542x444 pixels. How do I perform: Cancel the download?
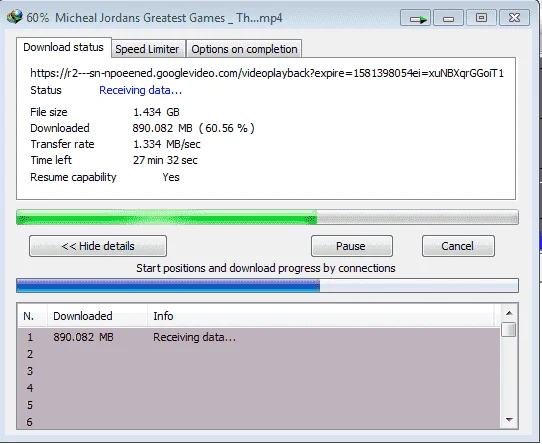point(458,246)
